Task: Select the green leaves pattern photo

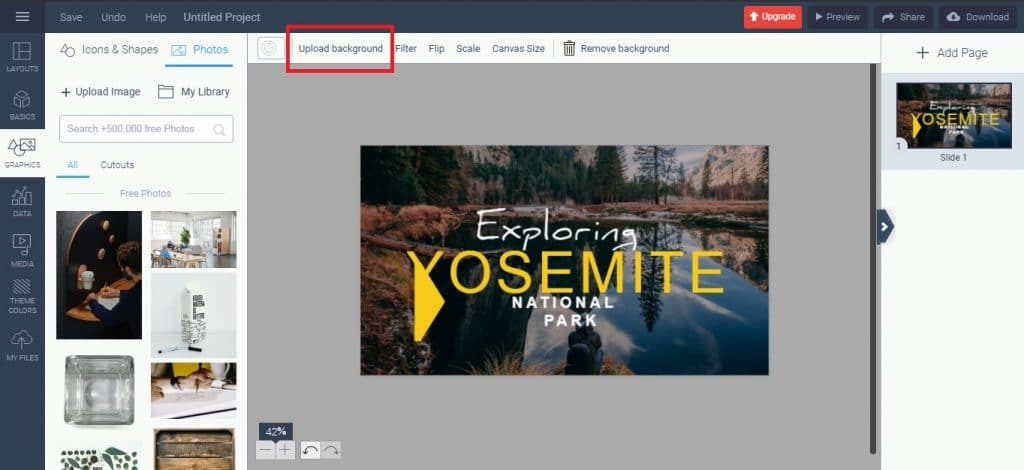Action: [99, 456]
